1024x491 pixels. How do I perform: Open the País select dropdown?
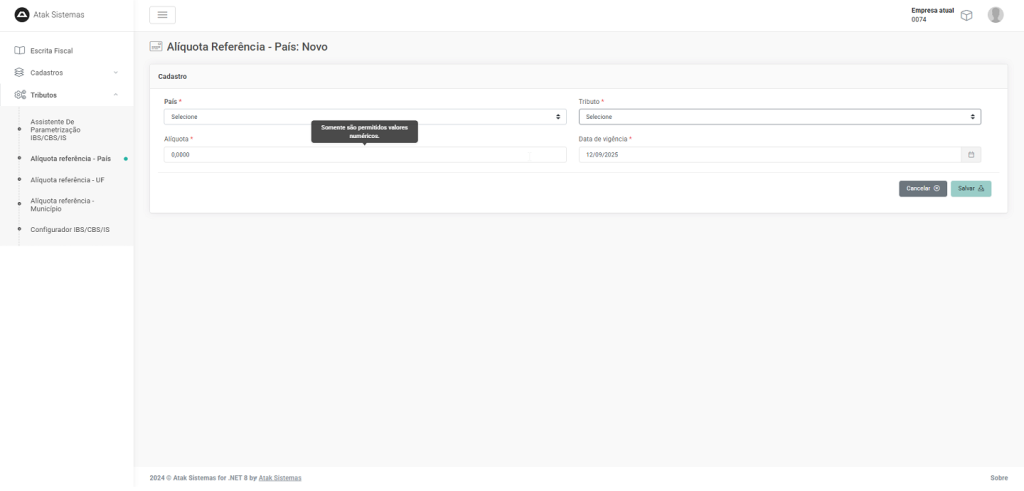click(365, 117)
